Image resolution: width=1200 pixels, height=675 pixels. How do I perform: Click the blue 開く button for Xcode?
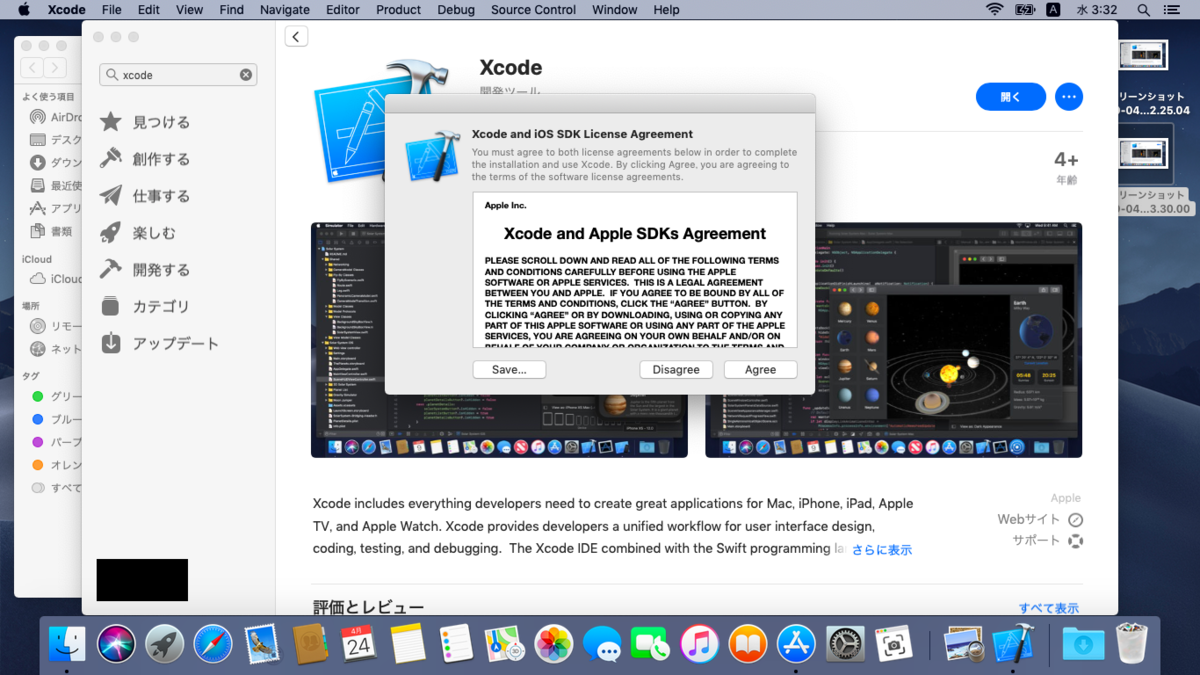1011,97
